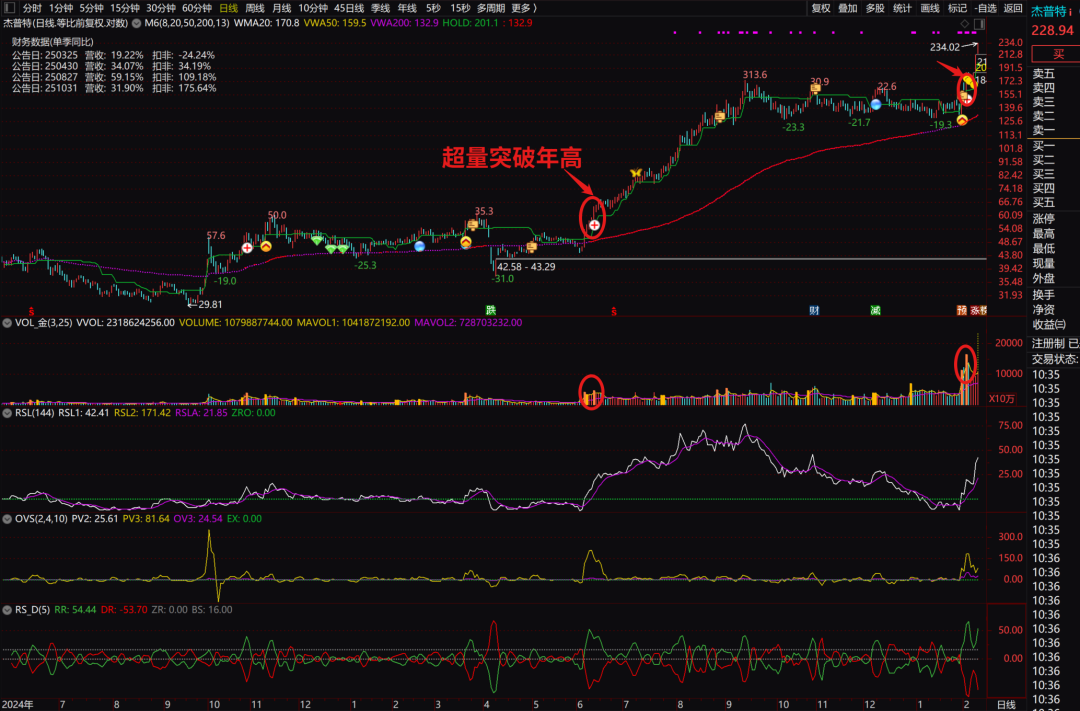Click the 统计 statistics button
Image resolution: width=1080 pixels, height=711 pixels.
pyautogui.click(x=902, y=8)
